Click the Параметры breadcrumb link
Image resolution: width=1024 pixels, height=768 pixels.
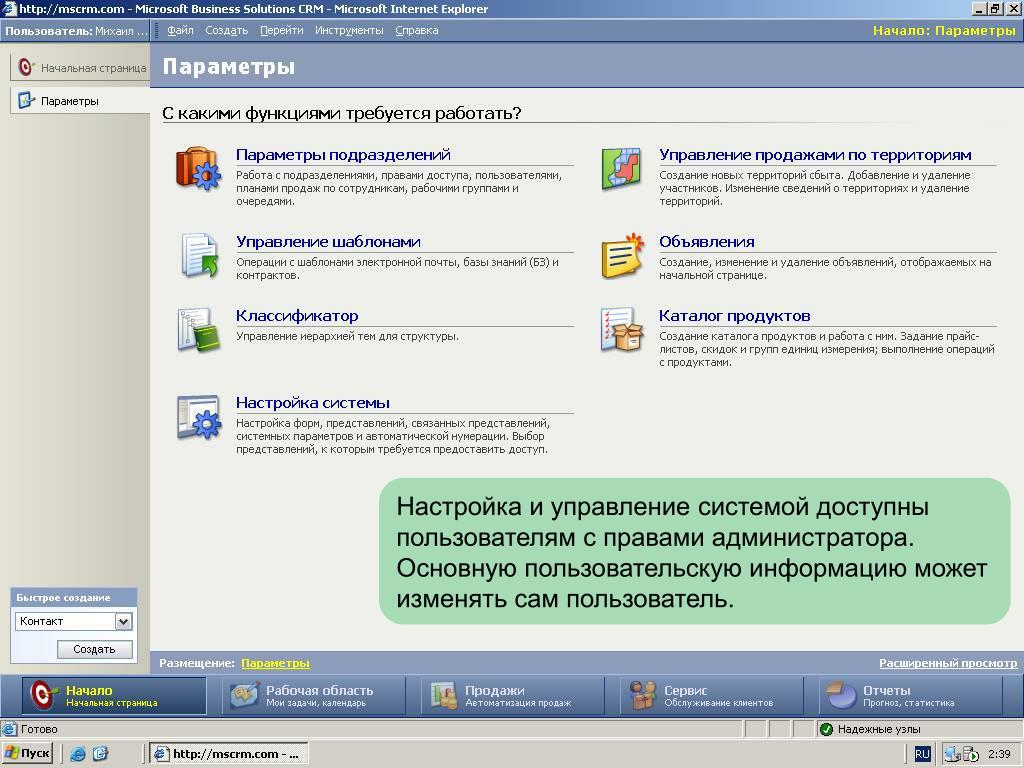276,663
